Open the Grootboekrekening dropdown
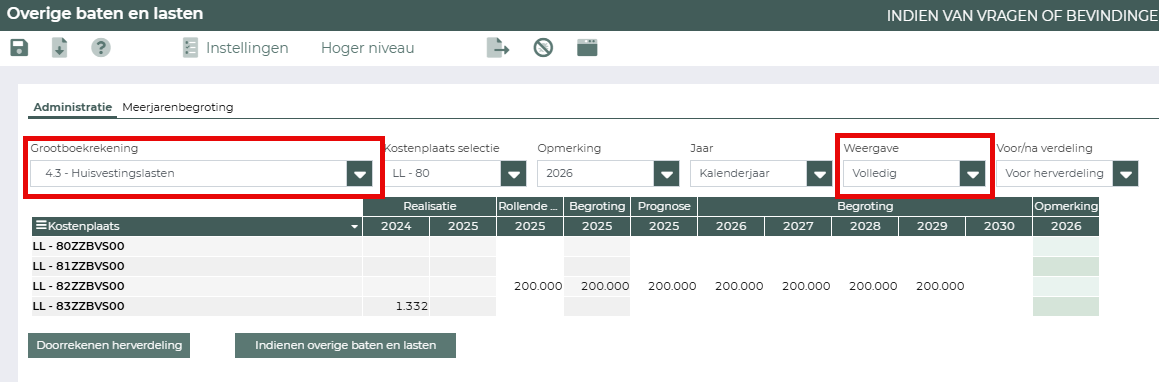The image size is (1159, 382). tap(359, 174)
